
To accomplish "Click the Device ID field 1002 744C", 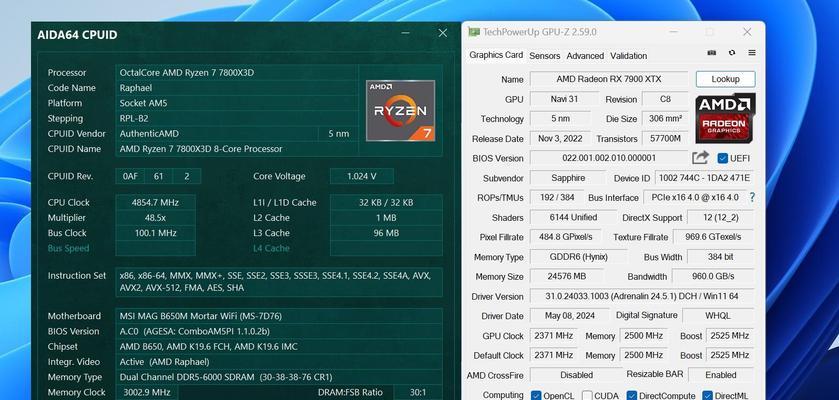I will [x=704, y=178].
